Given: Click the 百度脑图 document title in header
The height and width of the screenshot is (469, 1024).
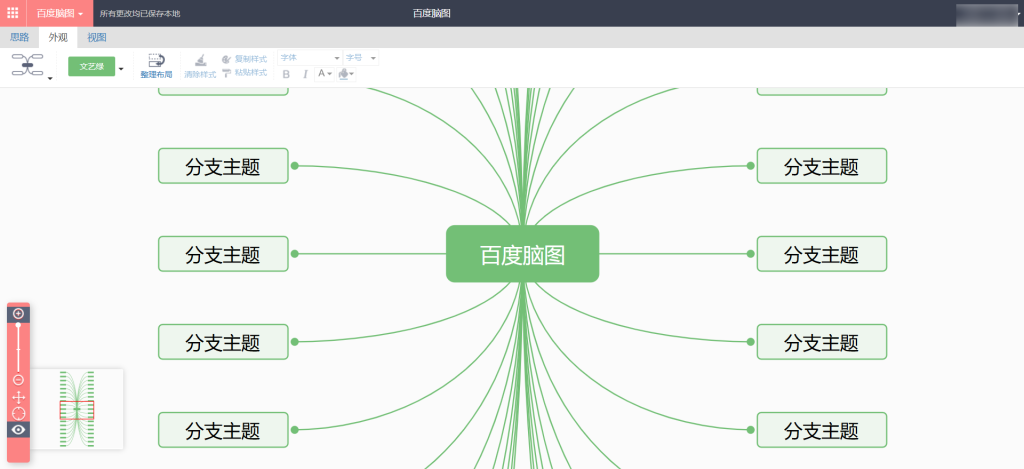Looking at the screenshot, I should pyautogui.click(x=432, y=13).
